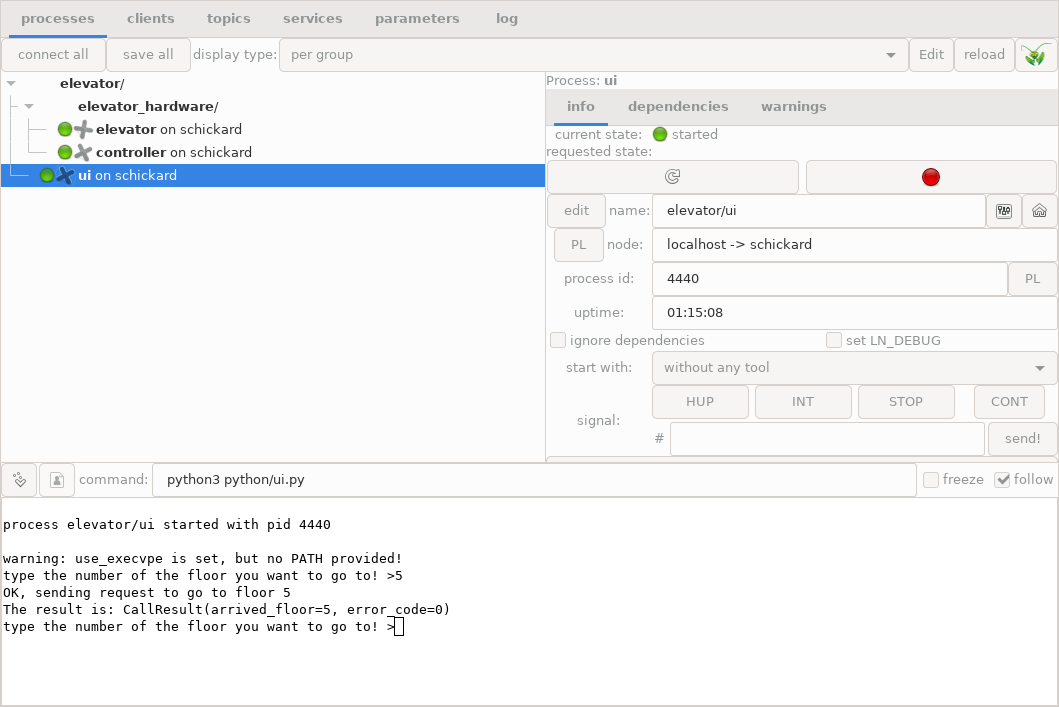This screenshot has height=707, width=1059.
Task: Select the elevator/ root group label
Action: click(92, 84)
